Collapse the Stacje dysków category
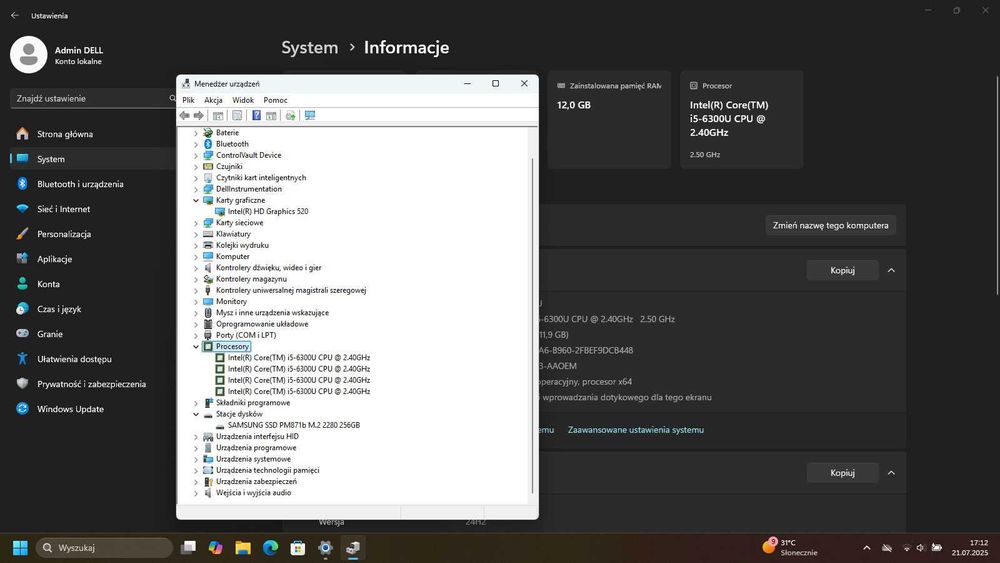The width and height of the screenshot is (1000, 563). [196, 414]
